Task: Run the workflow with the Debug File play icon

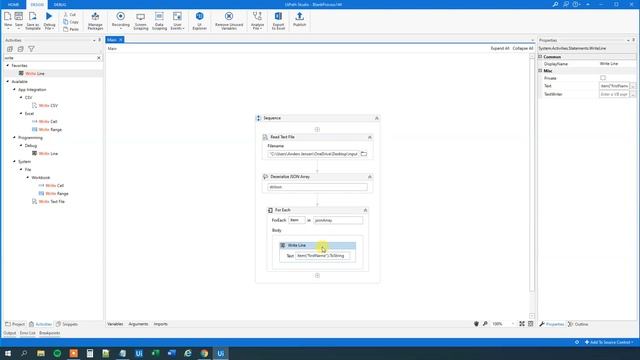Action: [49, 16]
